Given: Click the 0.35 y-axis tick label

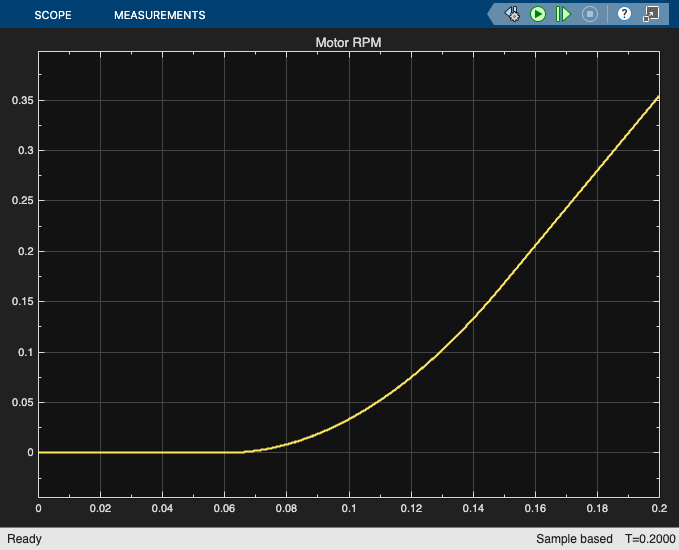Looking at the screenshot, I should click(x=23, y=100).
